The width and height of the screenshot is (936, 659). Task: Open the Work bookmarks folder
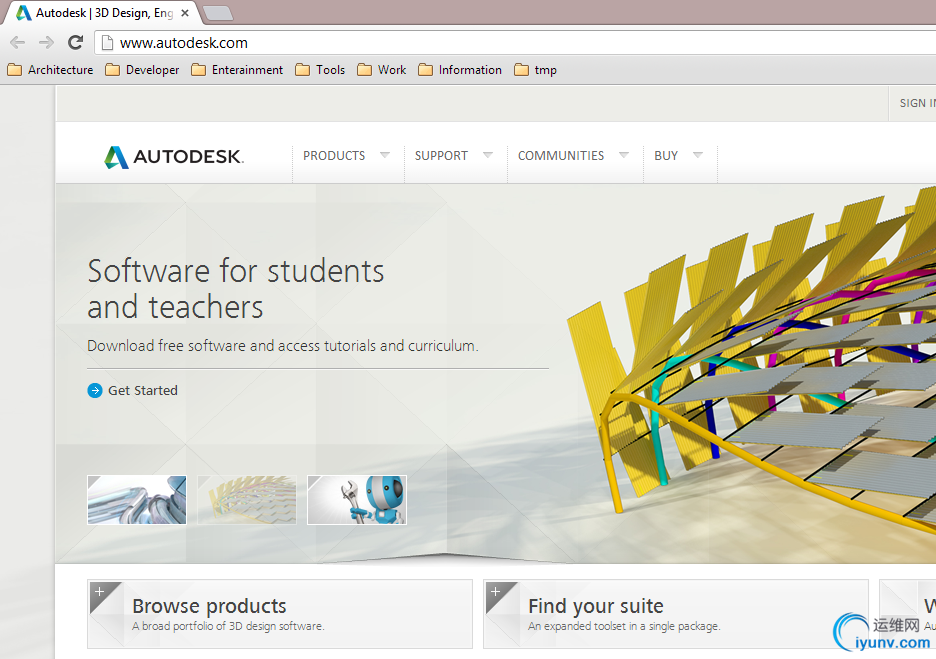click(x=381, y=70)
